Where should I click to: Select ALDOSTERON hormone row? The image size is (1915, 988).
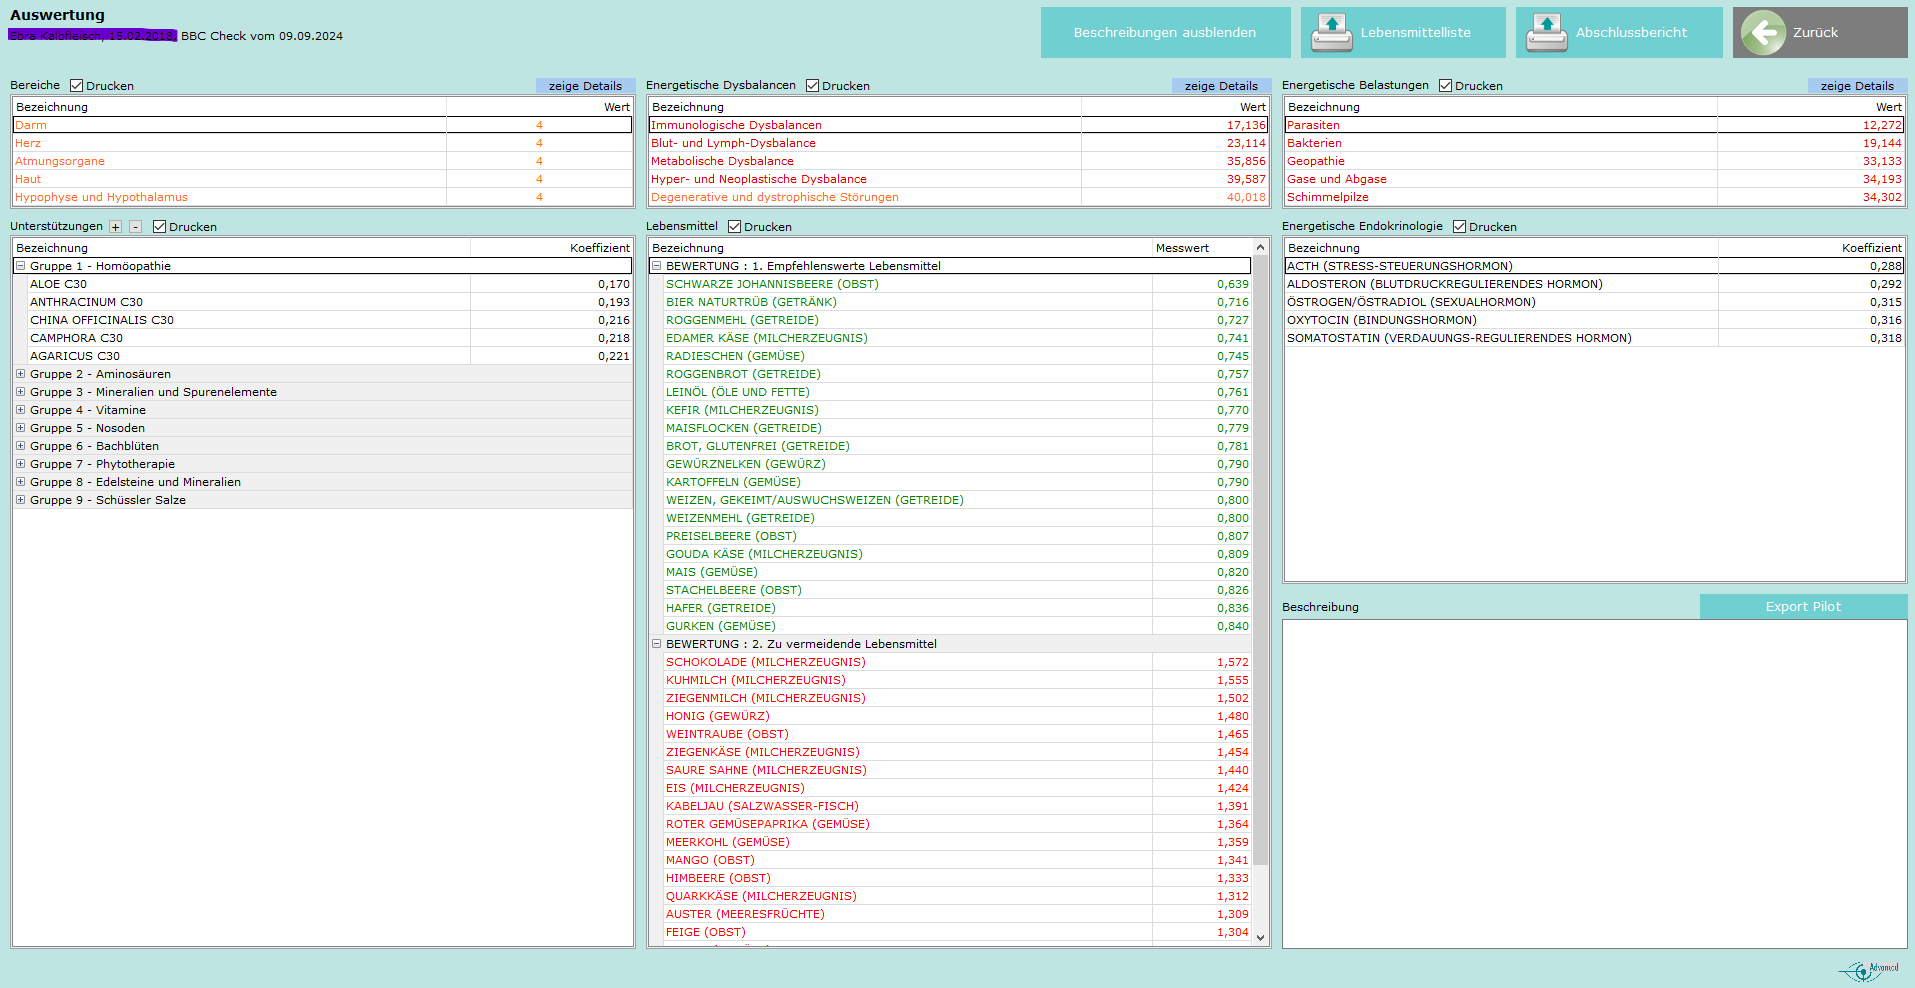coord(1594,284)
